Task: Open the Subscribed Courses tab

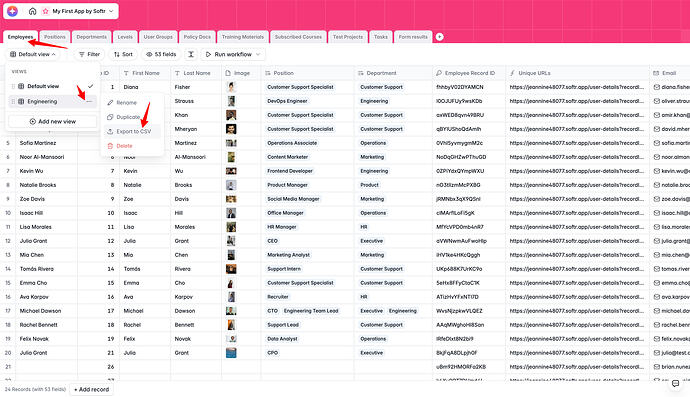Action: pos(298,37)
